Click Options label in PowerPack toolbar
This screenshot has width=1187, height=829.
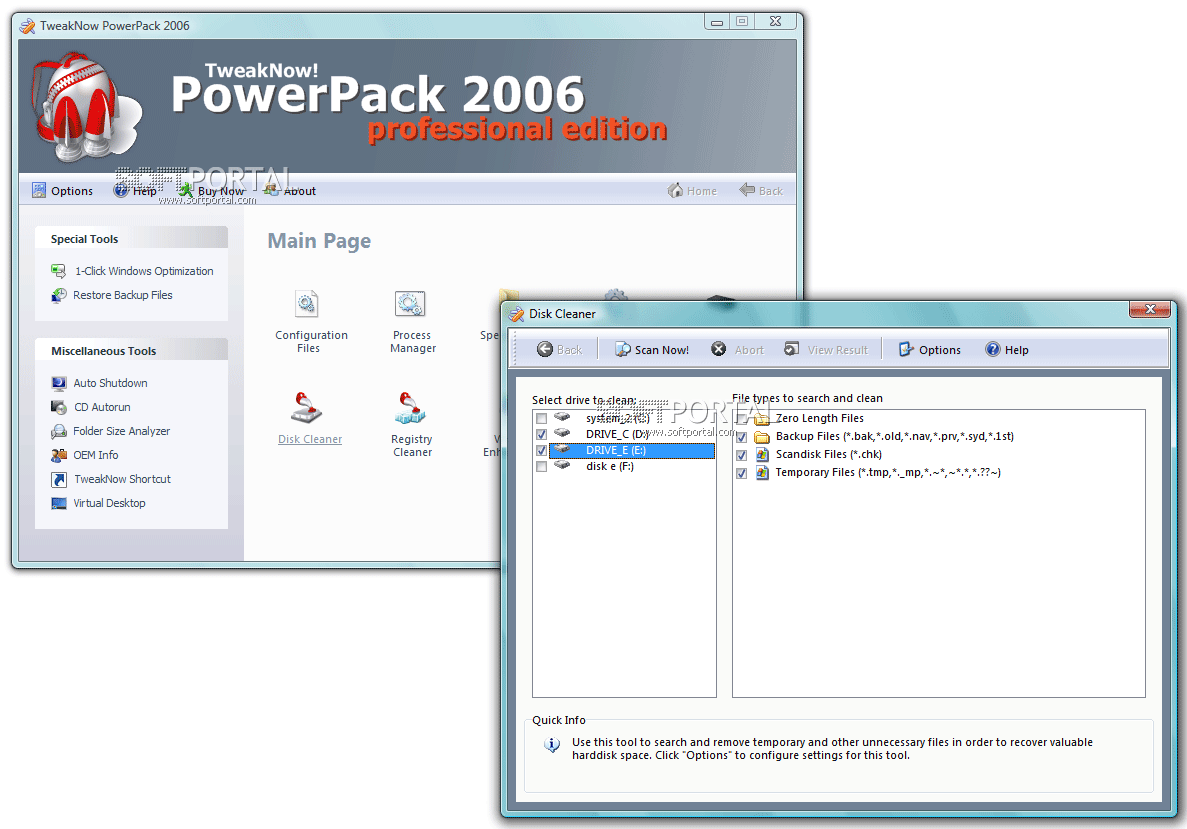point(72,191)
